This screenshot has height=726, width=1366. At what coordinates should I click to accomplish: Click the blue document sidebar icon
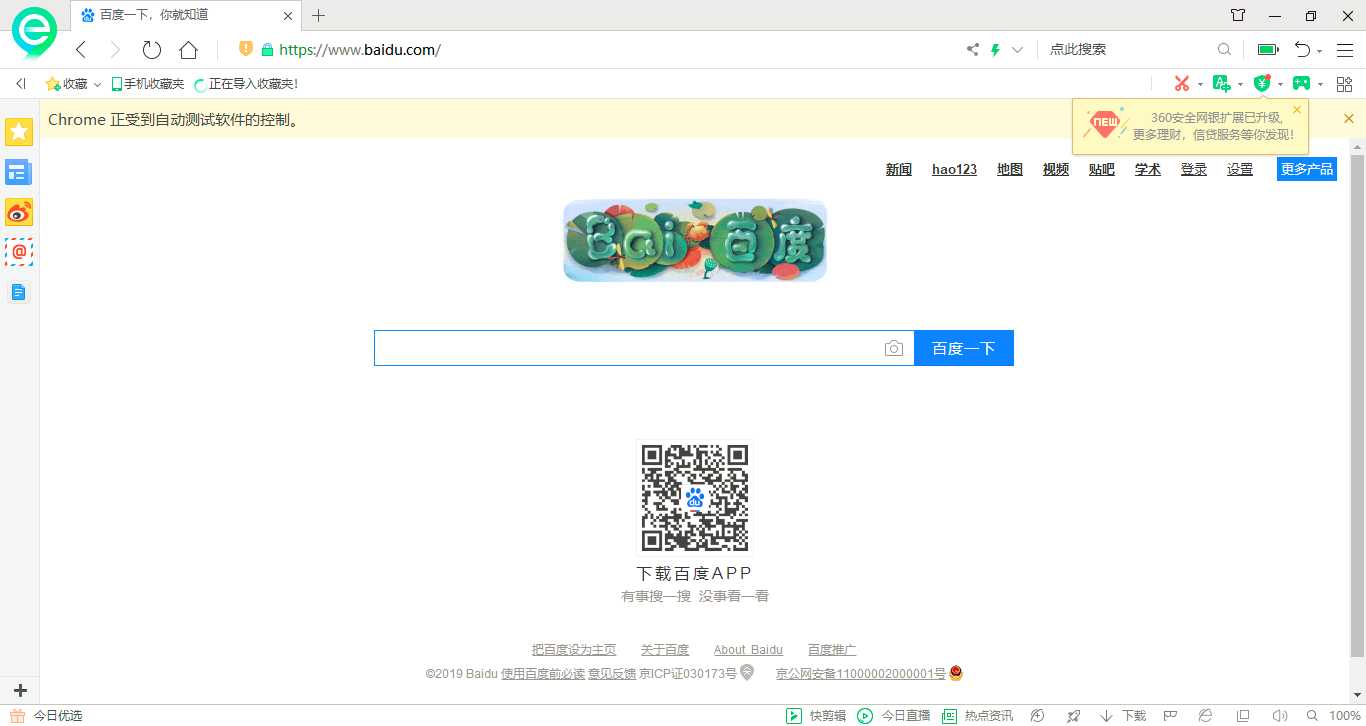pos(19,292)
